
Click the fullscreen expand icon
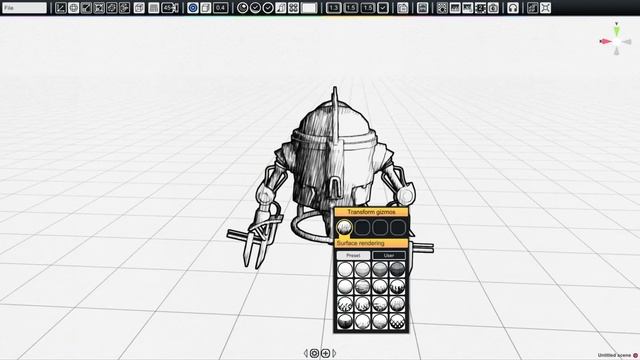546,8
